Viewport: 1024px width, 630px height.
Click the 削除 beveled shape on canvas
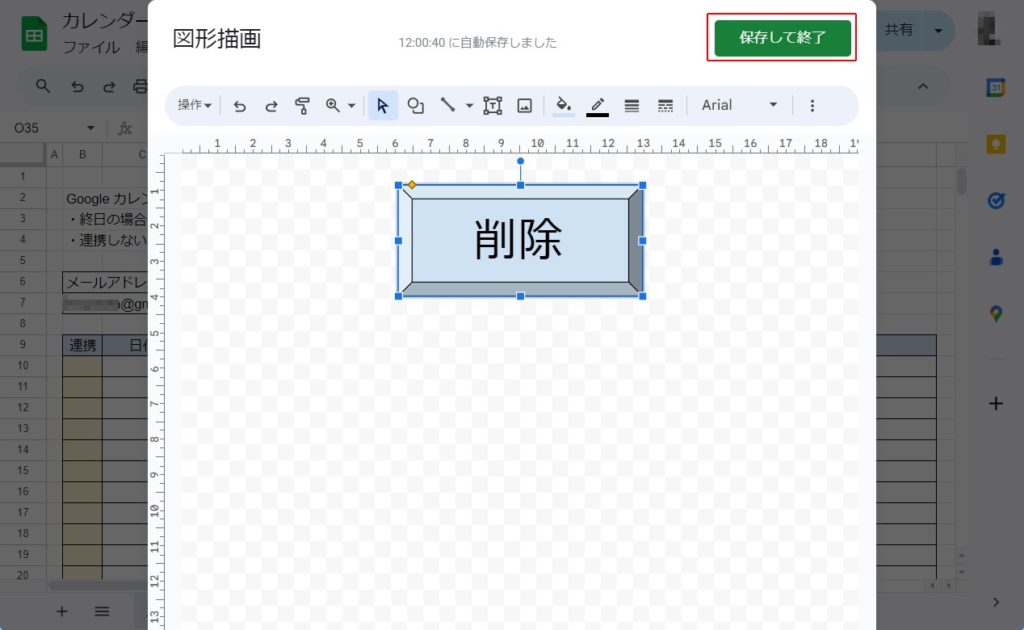(519, 240)
